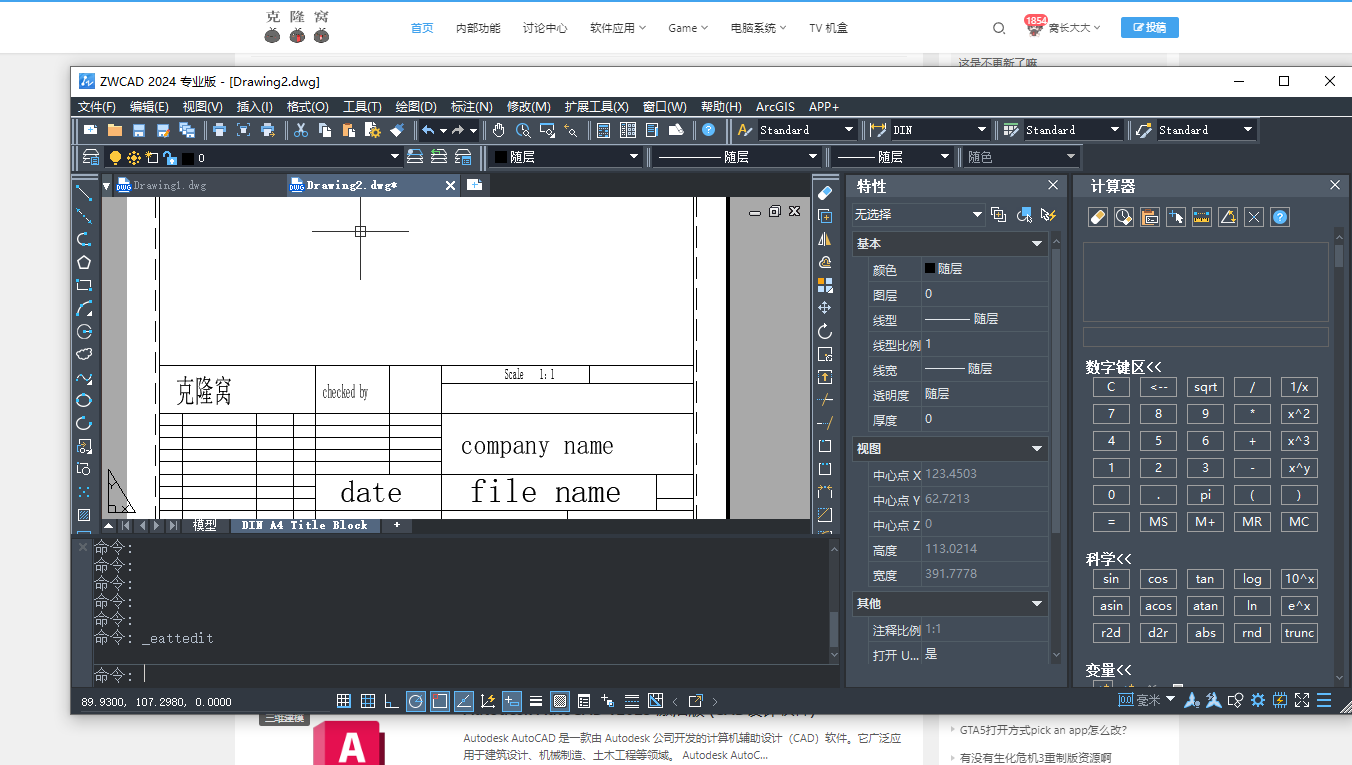Click the settings gear icon in status bar

1258,700
